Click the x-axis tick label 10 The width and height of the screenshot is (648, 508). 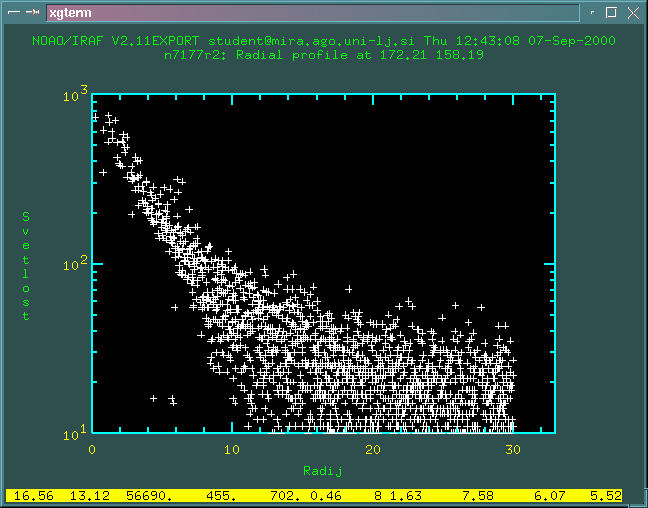pyautogui.click(x=232, y=450)
